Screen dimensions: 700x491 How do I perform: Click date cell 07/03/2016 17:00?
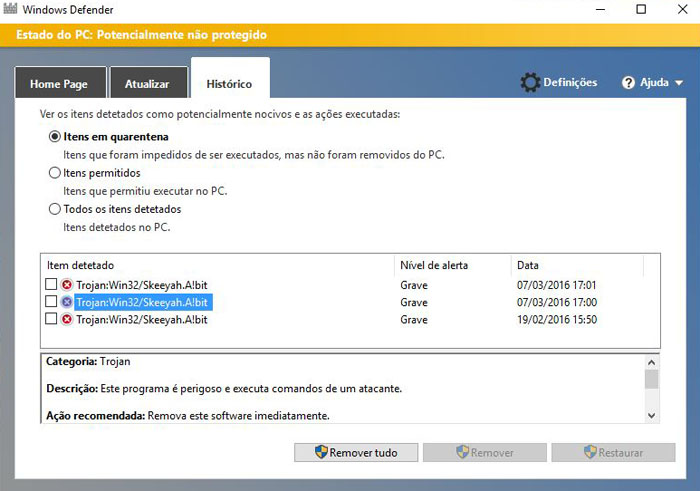557,302
